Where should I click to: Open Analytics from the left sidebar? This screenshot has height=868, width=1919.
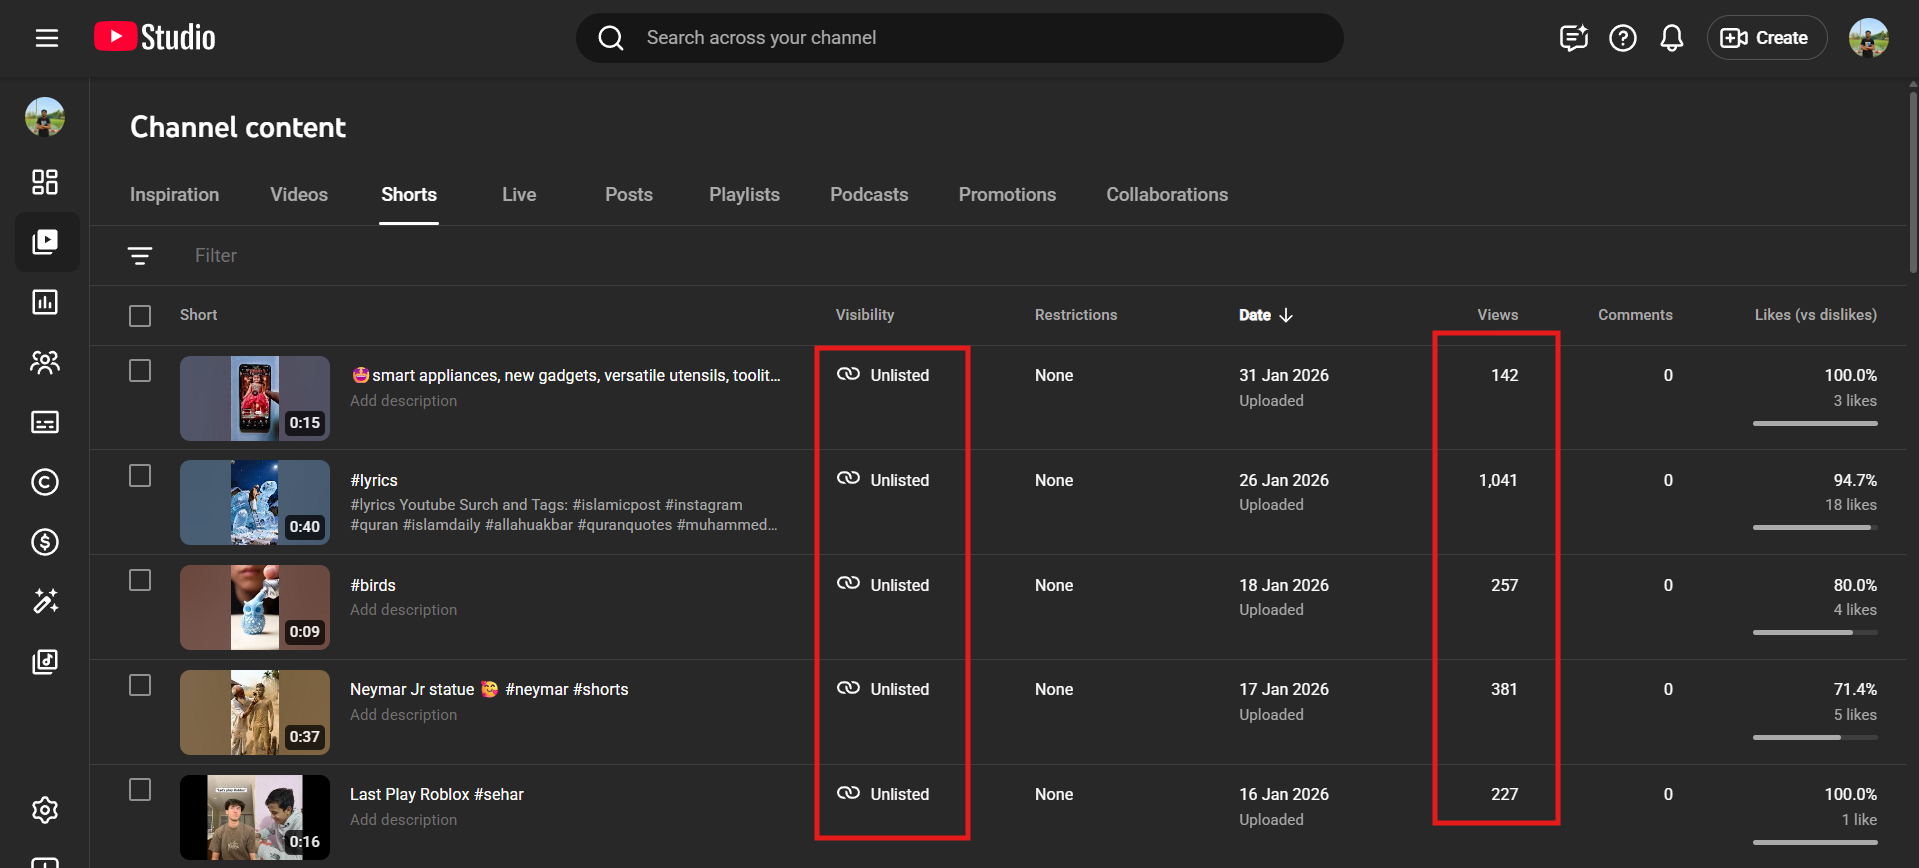[x=45, y=302]
